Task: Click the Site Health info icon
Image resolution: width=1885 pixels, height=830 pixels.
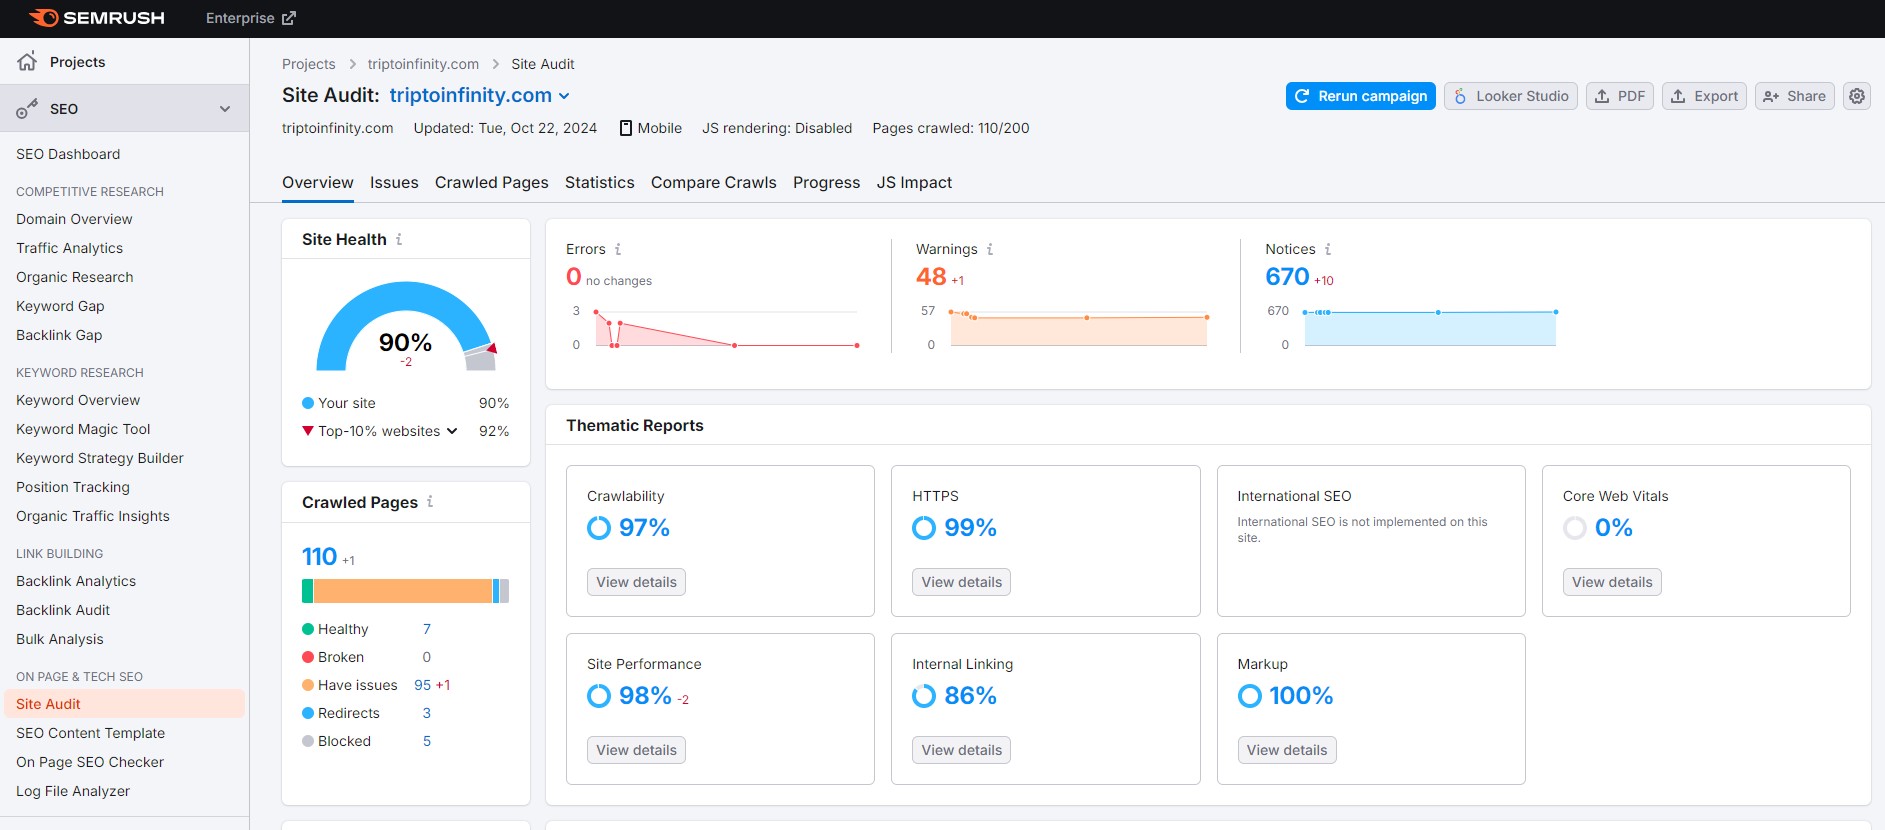Action: pyautogui.click(x=399, y=239)
